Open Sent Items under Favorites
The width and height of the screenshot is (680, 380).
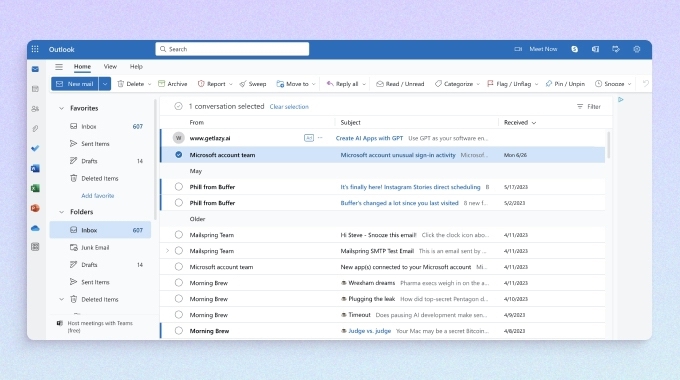[x=100, y=144]
